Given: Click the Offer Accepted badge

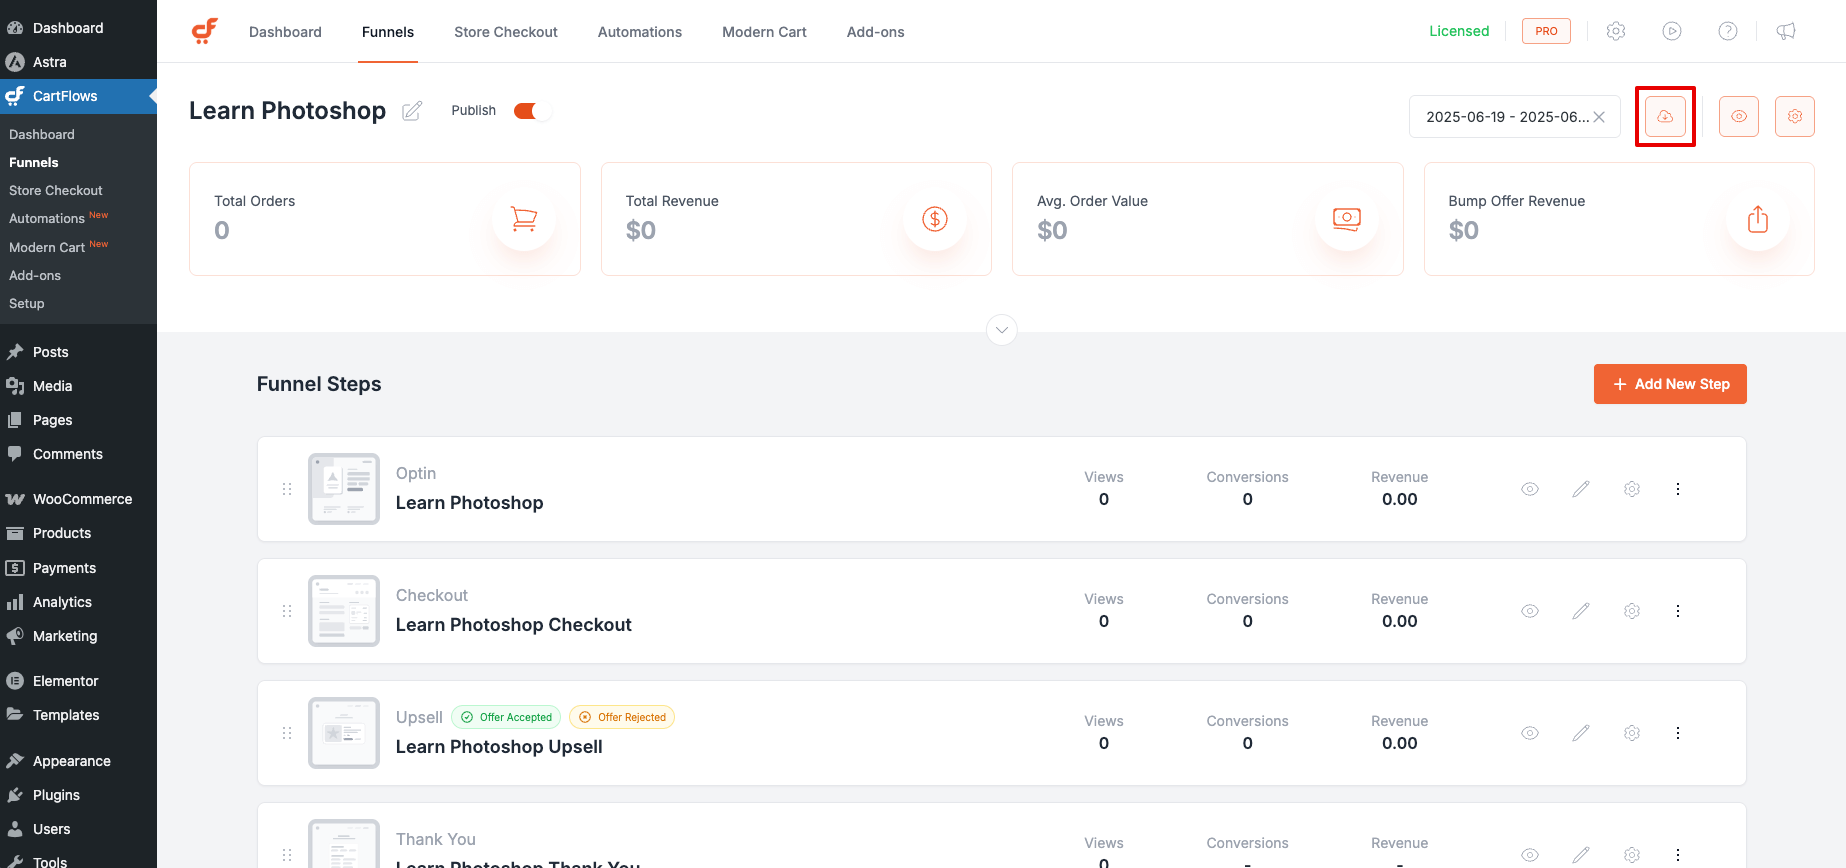Looking at the screenshot, I should (x=506, y=717).
